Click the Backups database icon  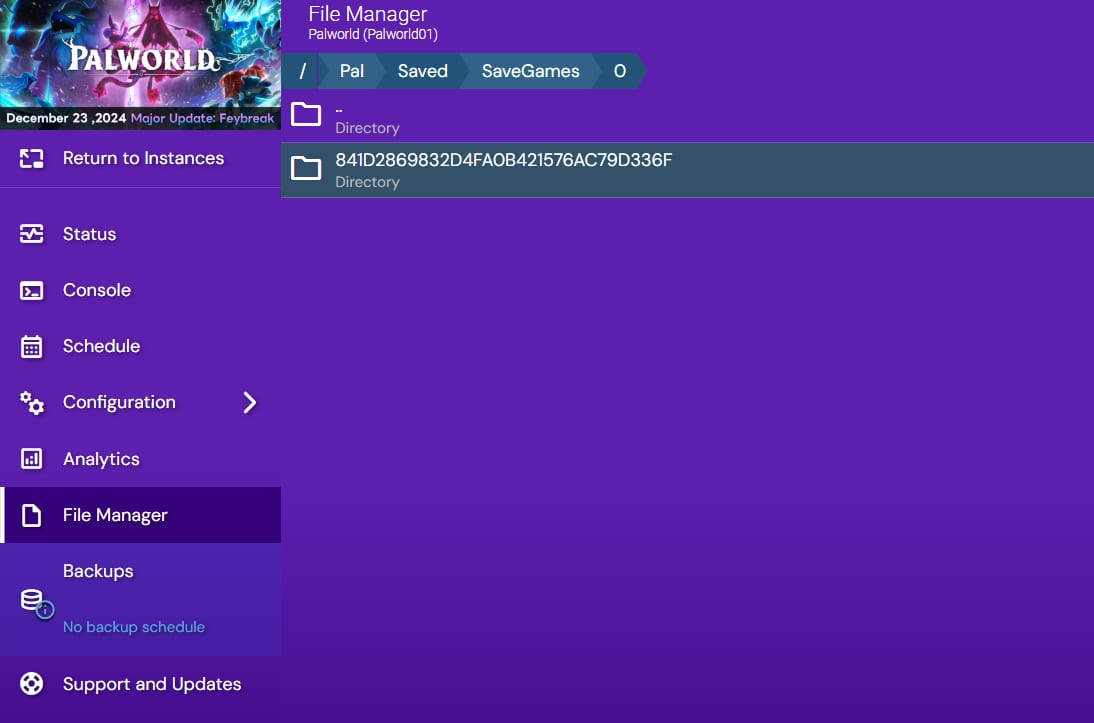pos(32,599)
